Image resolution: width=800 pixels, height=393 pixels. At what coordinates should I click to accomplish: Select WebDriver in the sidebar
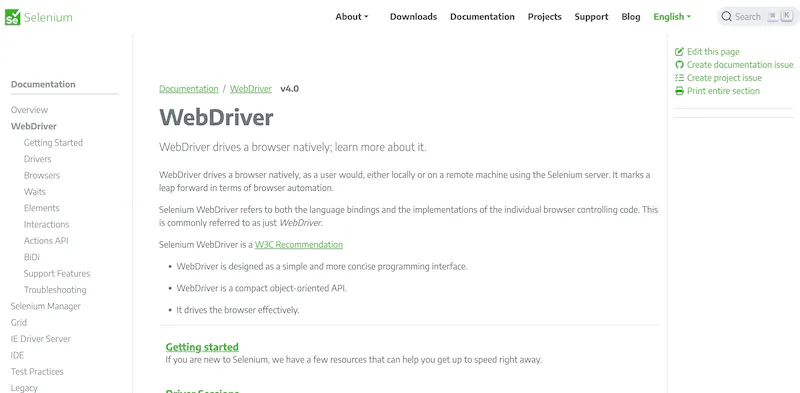[x=34, y=126]
